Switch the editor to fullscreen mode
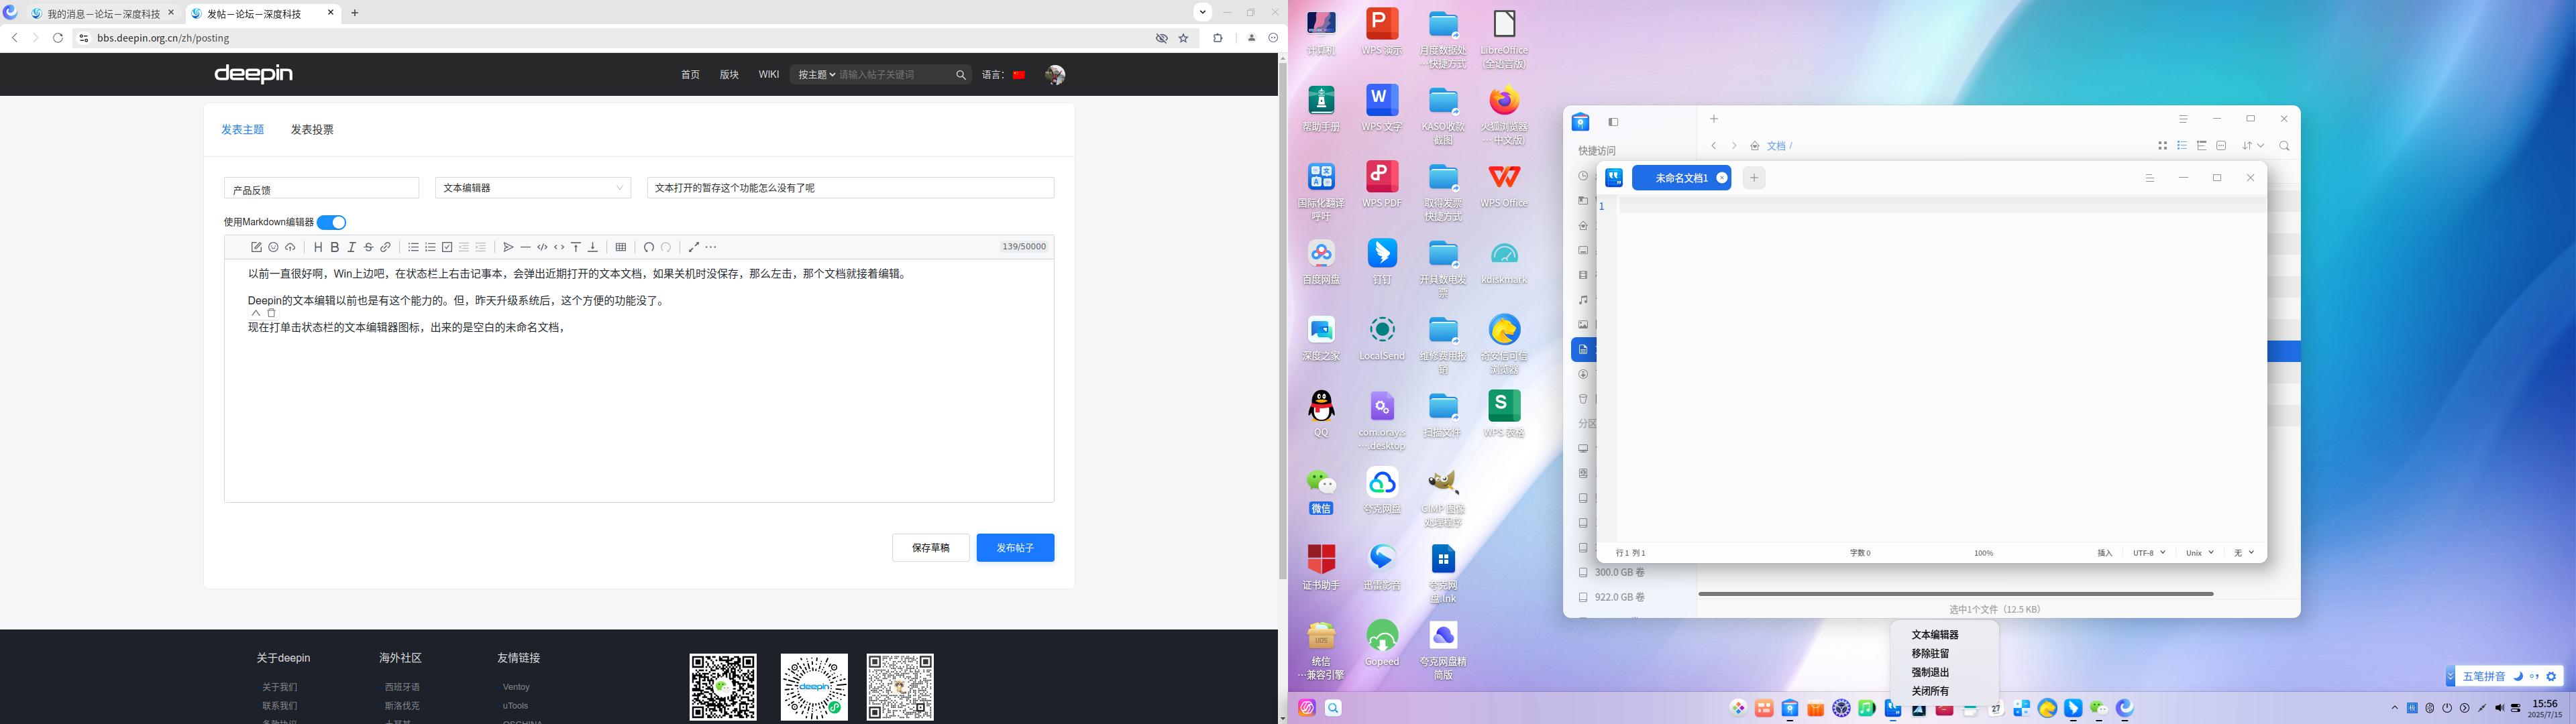 (x=694, y=247)
